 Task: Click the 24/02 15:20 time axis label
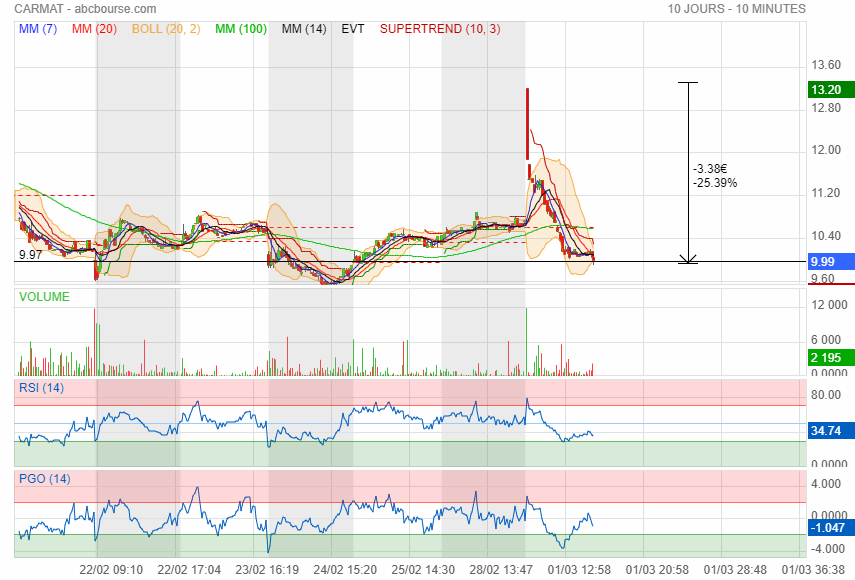coord(345,570)
